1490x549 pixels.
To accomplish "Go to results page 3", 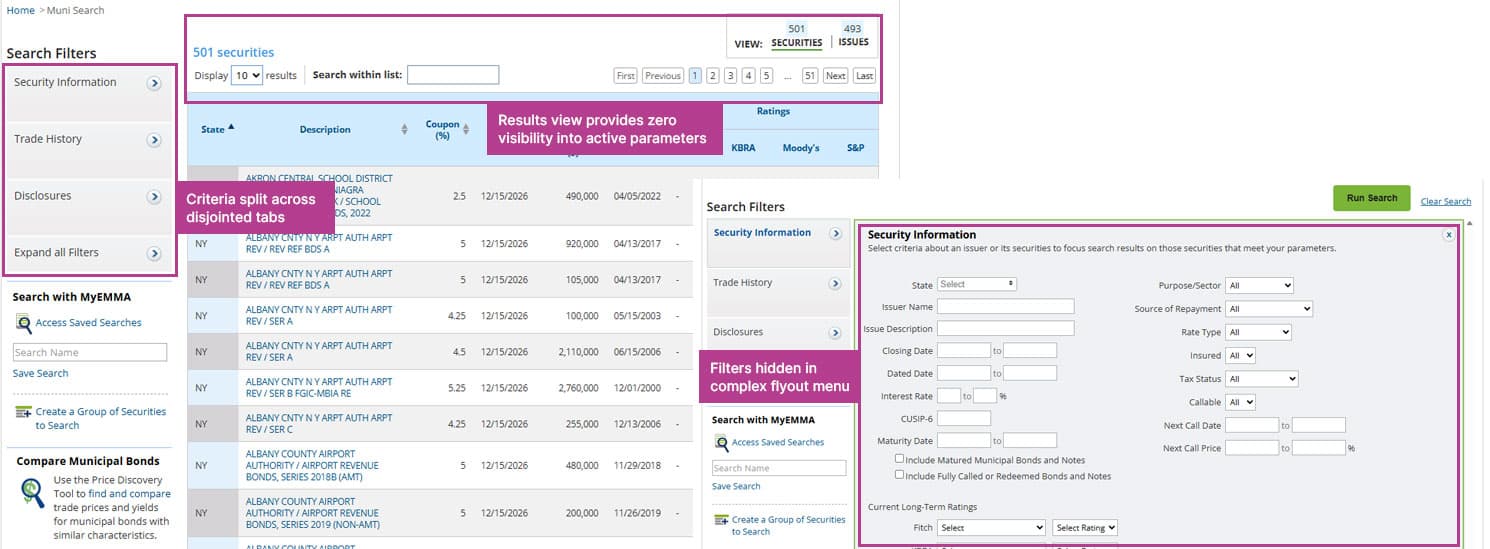I will [x=731, y=76].
